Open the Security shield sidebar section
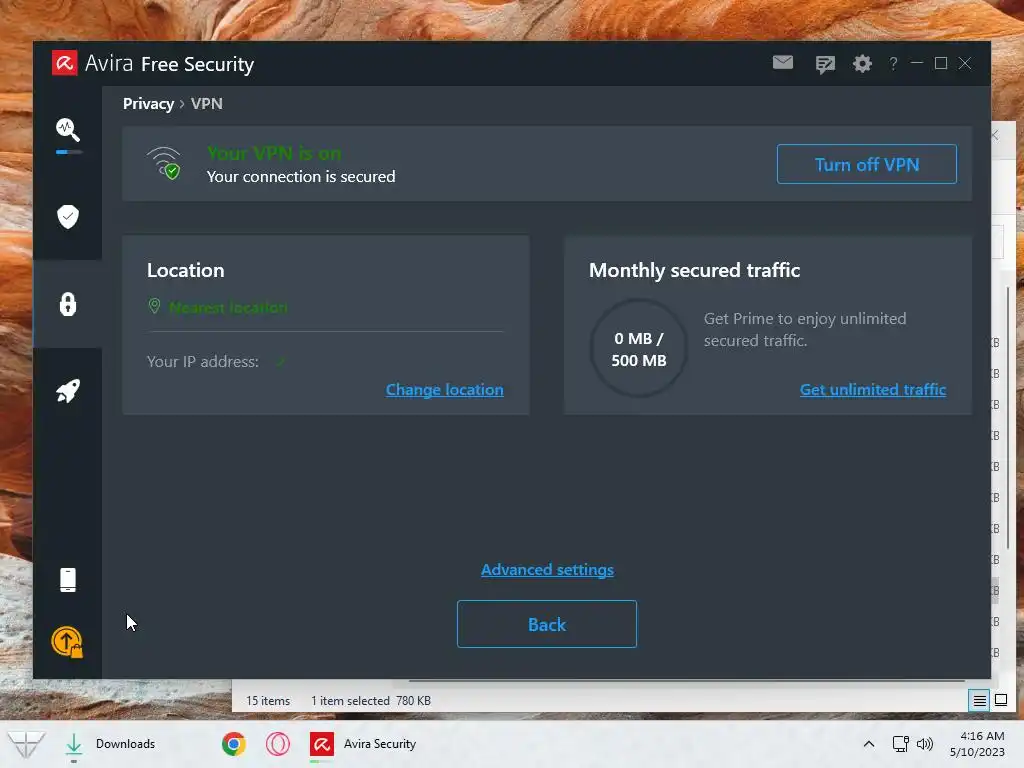This screenshot has height=768, width=1024. (x=68, y=217)
